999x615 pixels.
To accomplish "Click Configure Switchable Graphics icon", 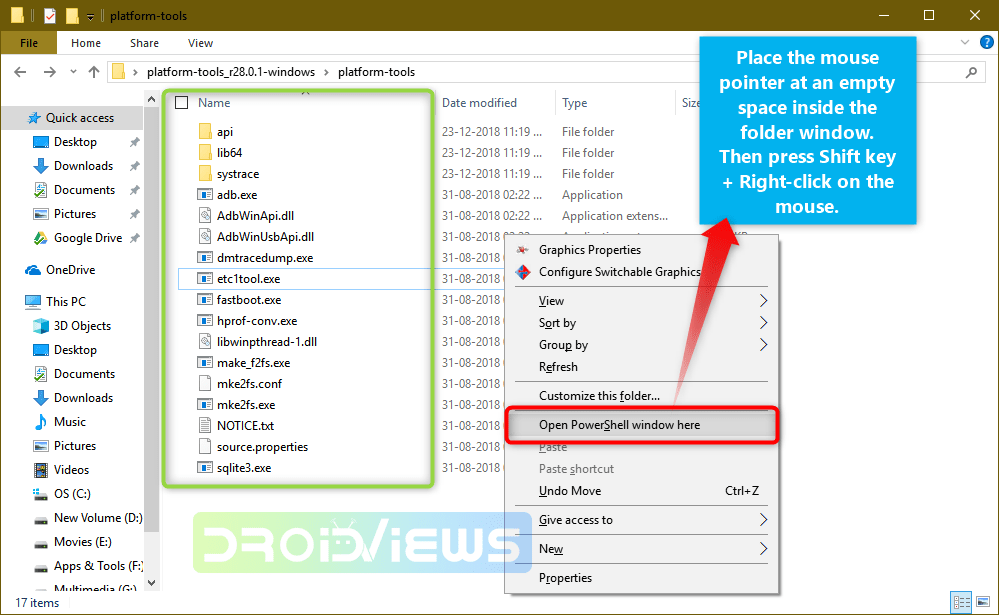I will 523,272.
